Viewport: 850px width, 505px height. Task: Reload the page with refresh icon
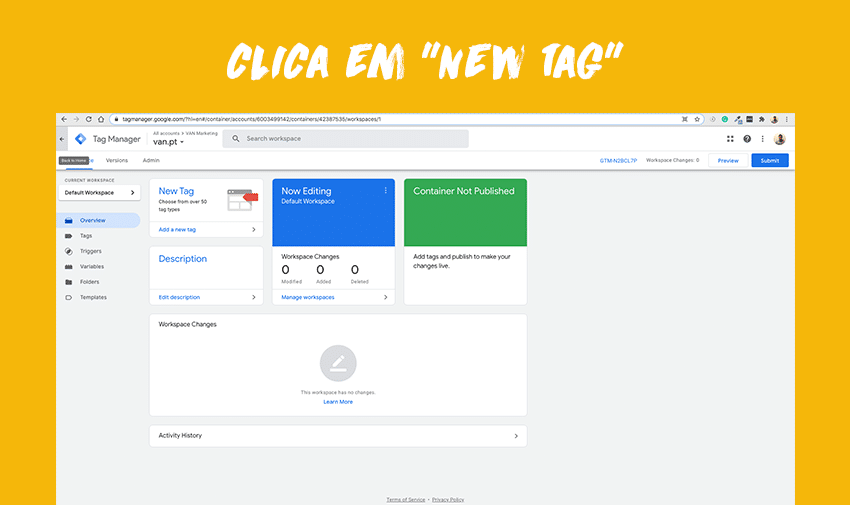[89, 119]
